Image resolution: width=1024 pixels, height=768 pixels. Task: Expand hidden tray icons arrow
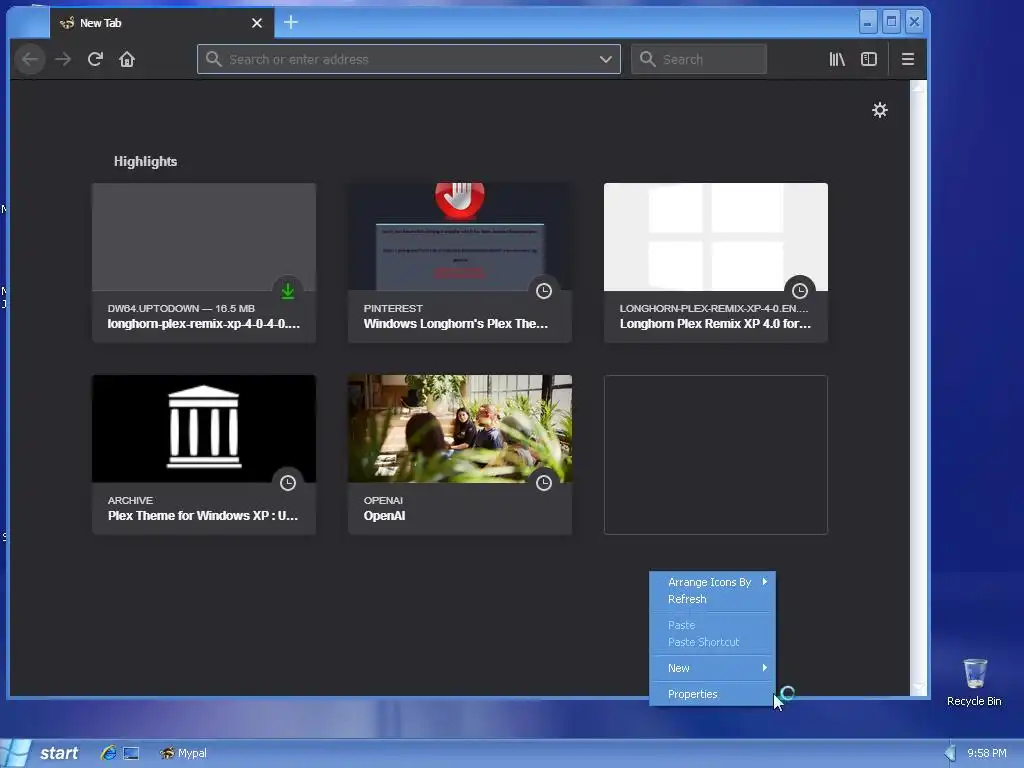coord(950,753)
